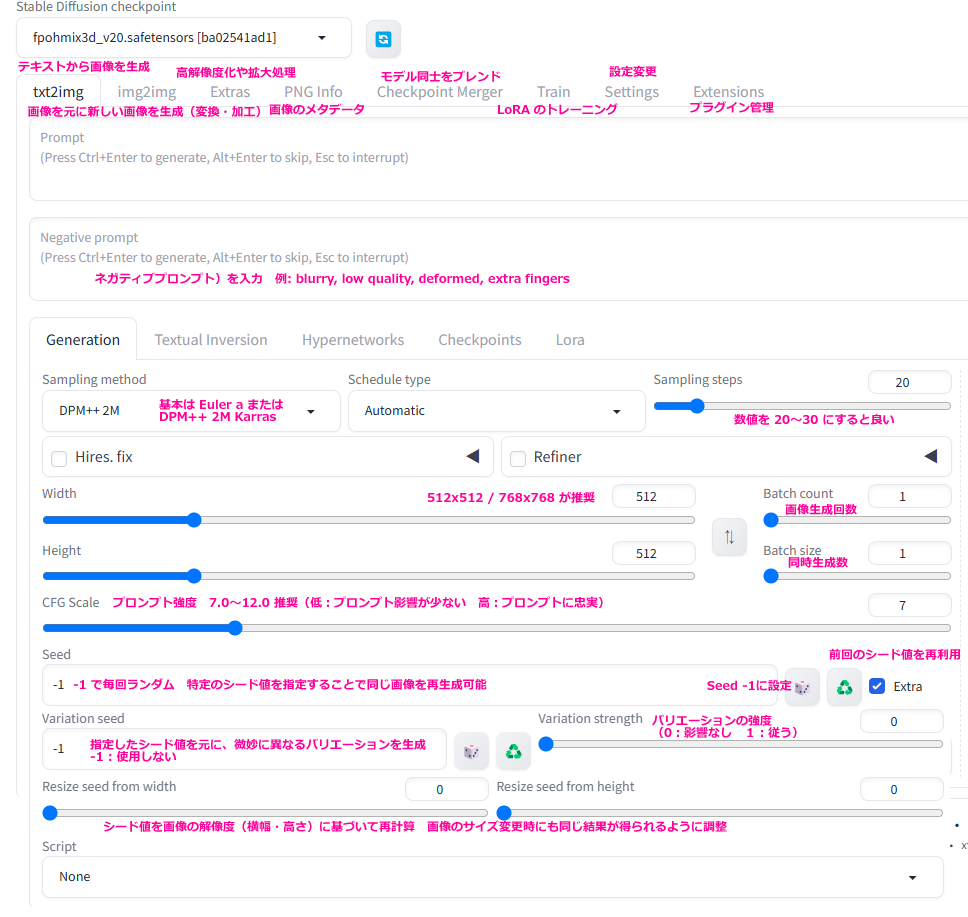Click the CFG Scale slider handle
Viewport: 968px width, 917px height.
(235, 628)
